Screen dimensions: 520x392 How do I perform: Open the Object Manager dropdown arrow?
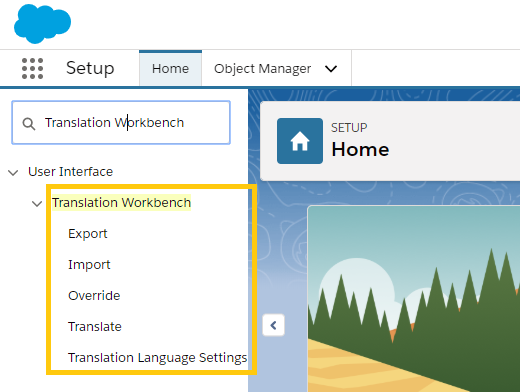(331, 69)
